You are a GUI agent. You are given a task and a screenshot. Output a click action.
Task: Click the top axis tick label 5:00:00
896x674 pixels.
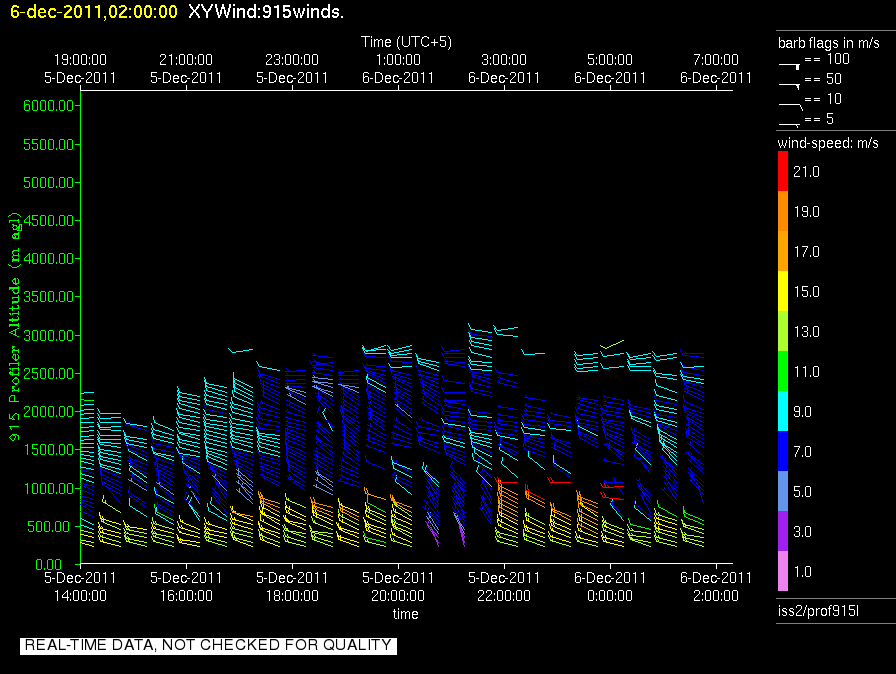610,60
